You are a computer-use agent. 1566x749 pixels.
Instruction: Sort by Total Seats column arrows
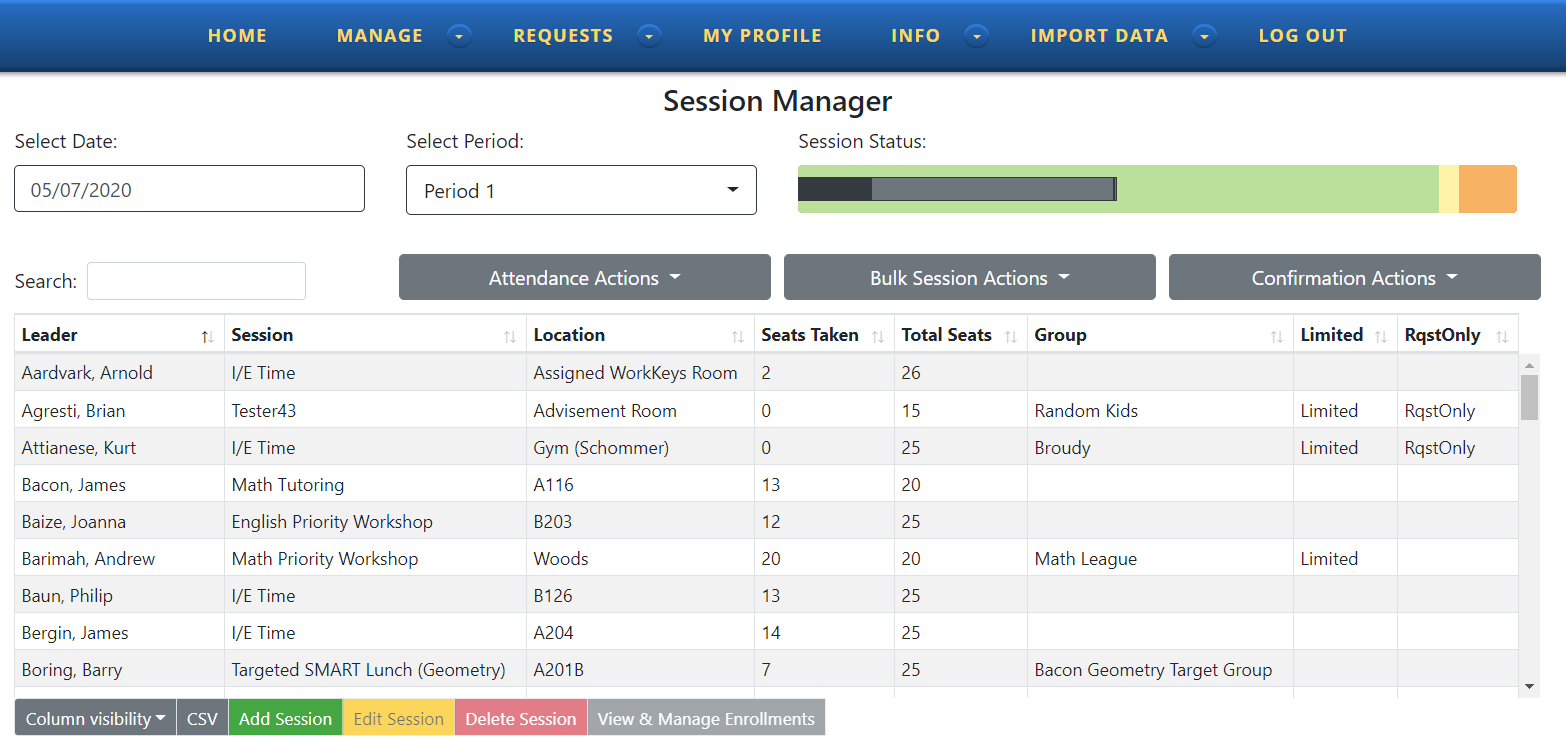(x=1011, y=337)
